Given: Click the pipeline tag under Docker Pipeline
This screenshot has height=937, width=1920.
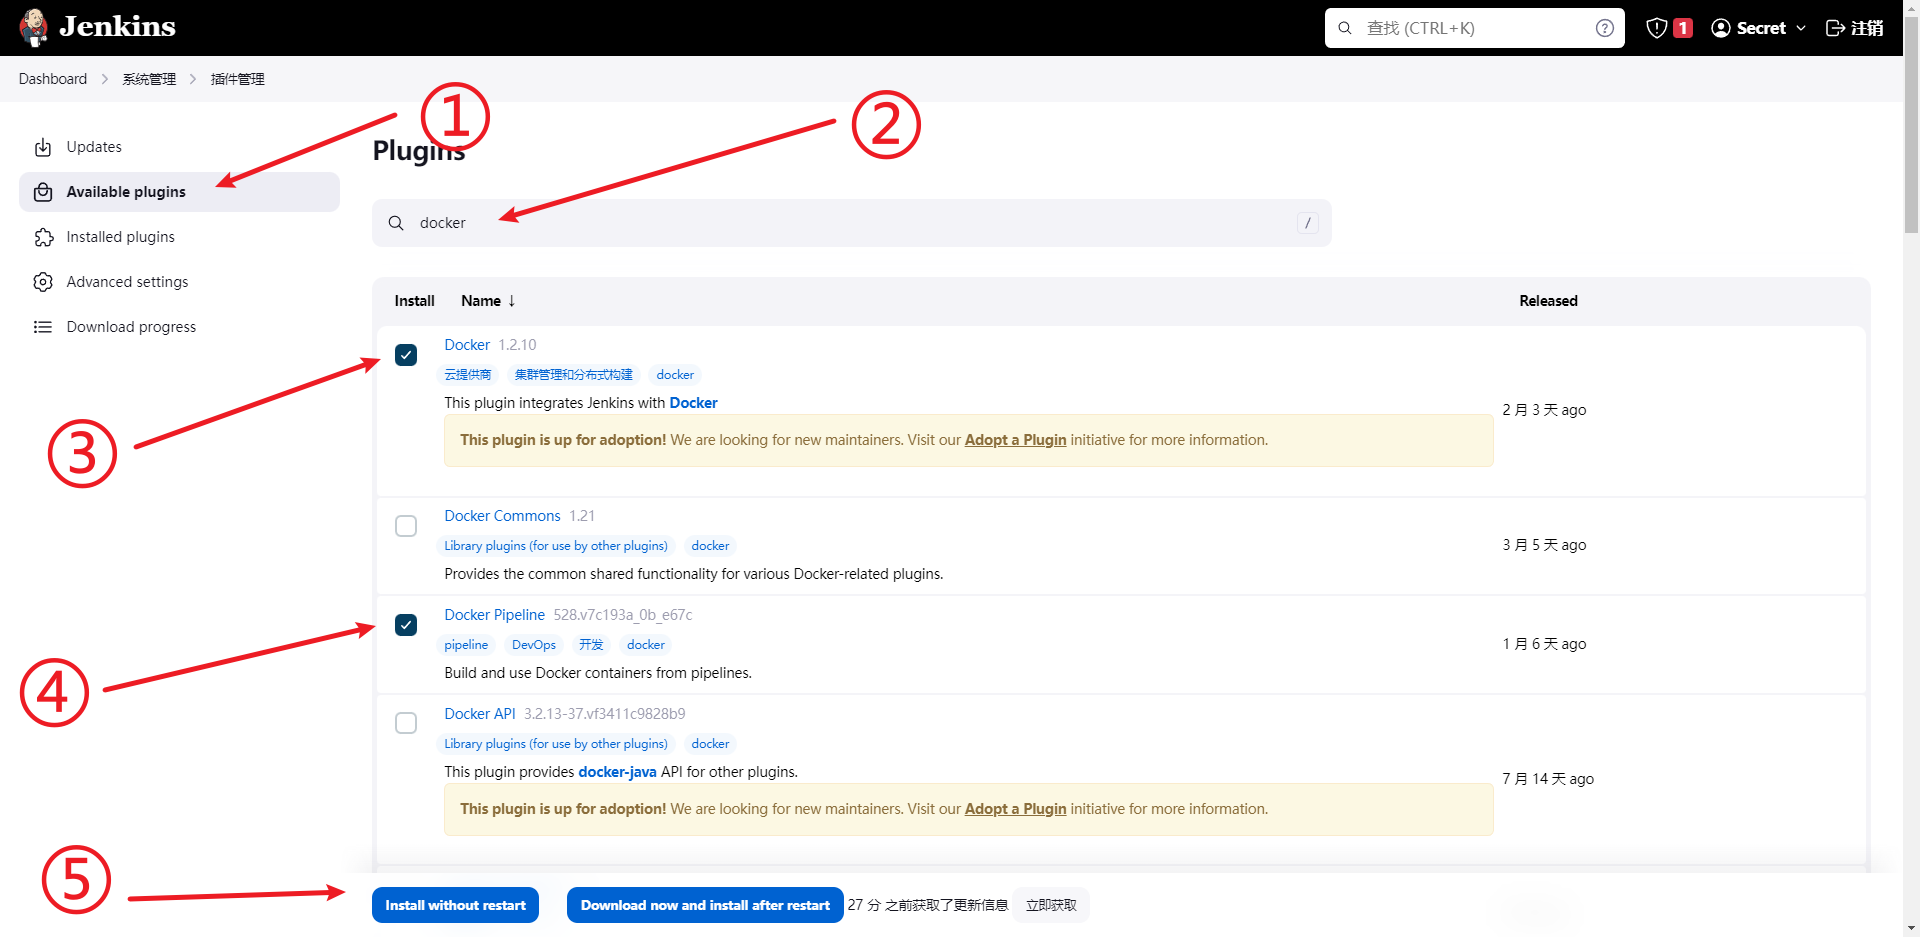Looking at the screenshot, I should [466, 645].
